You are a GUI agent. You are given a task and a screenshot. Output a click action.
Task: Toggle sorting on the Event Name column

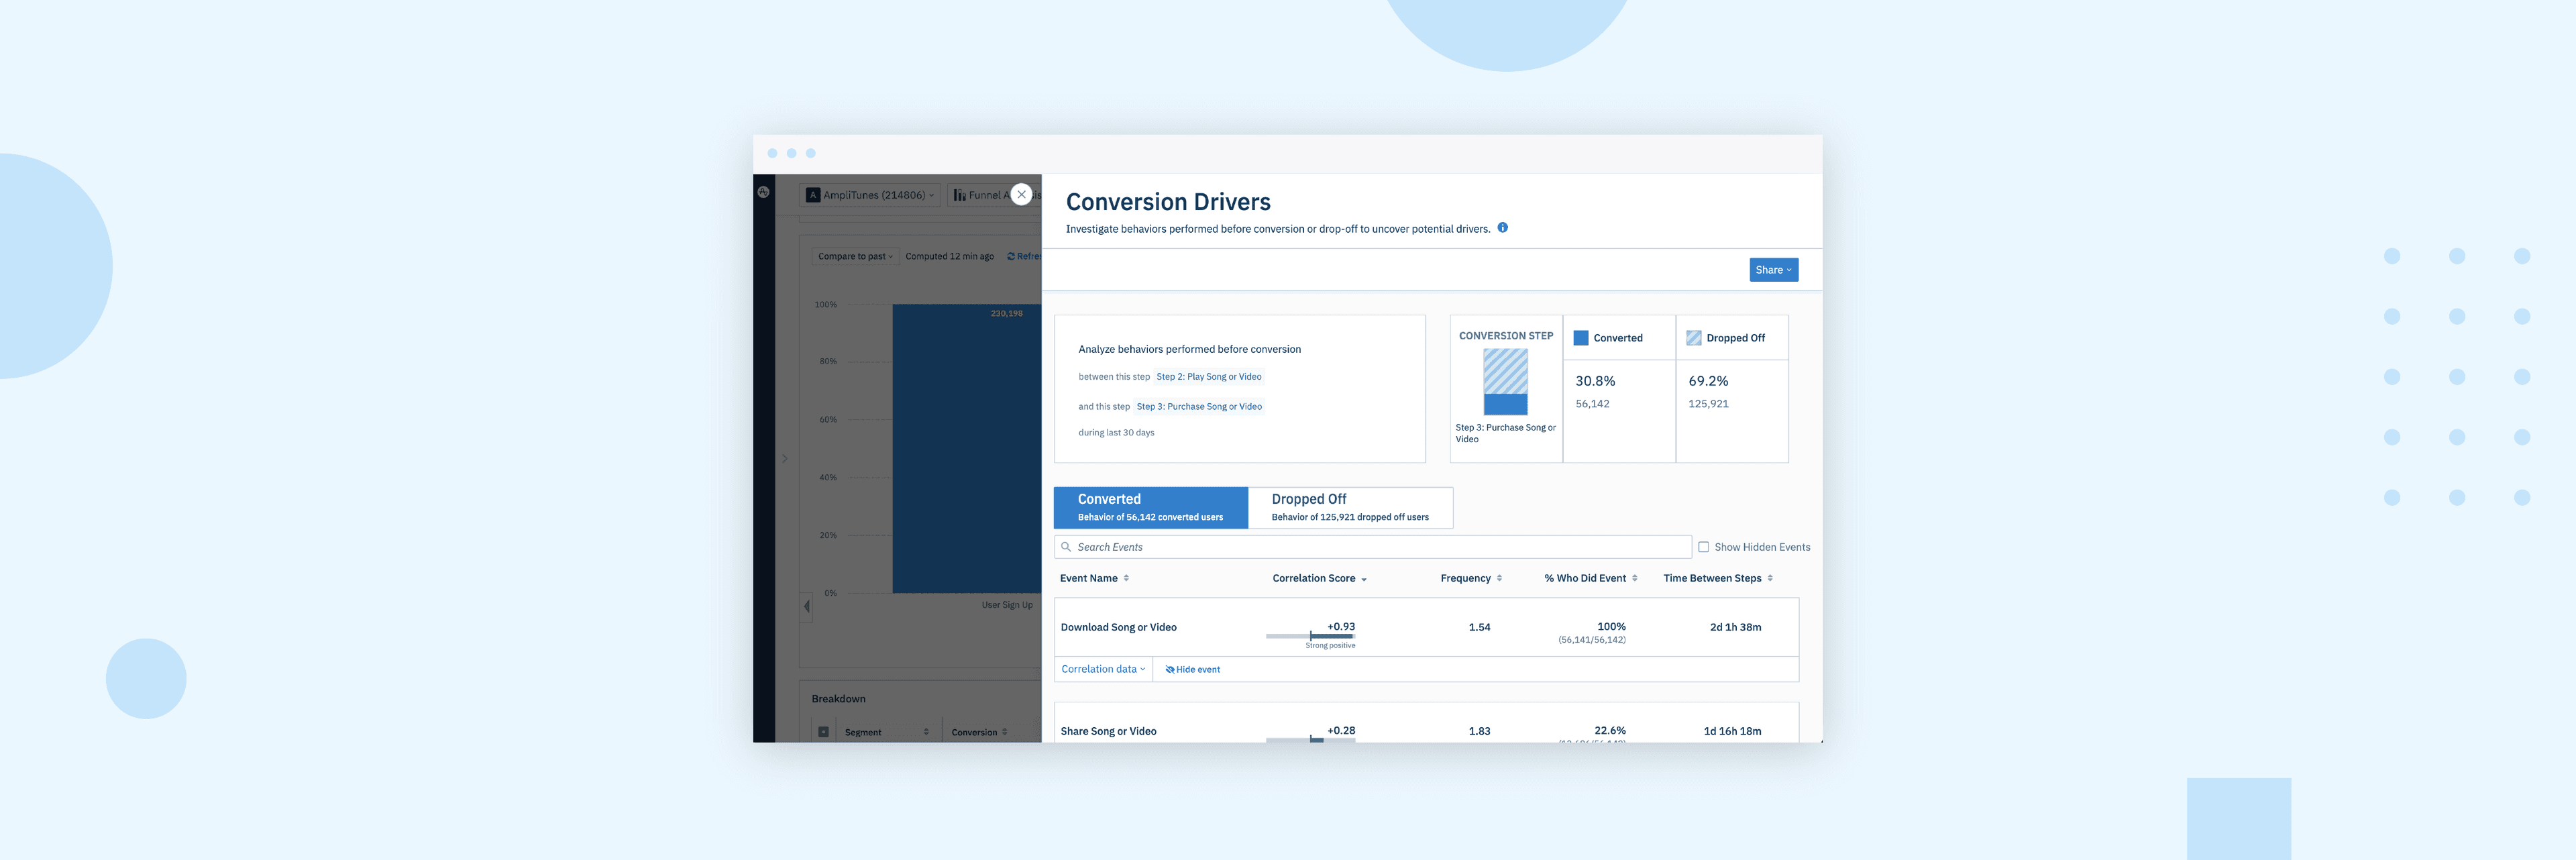1126,579
